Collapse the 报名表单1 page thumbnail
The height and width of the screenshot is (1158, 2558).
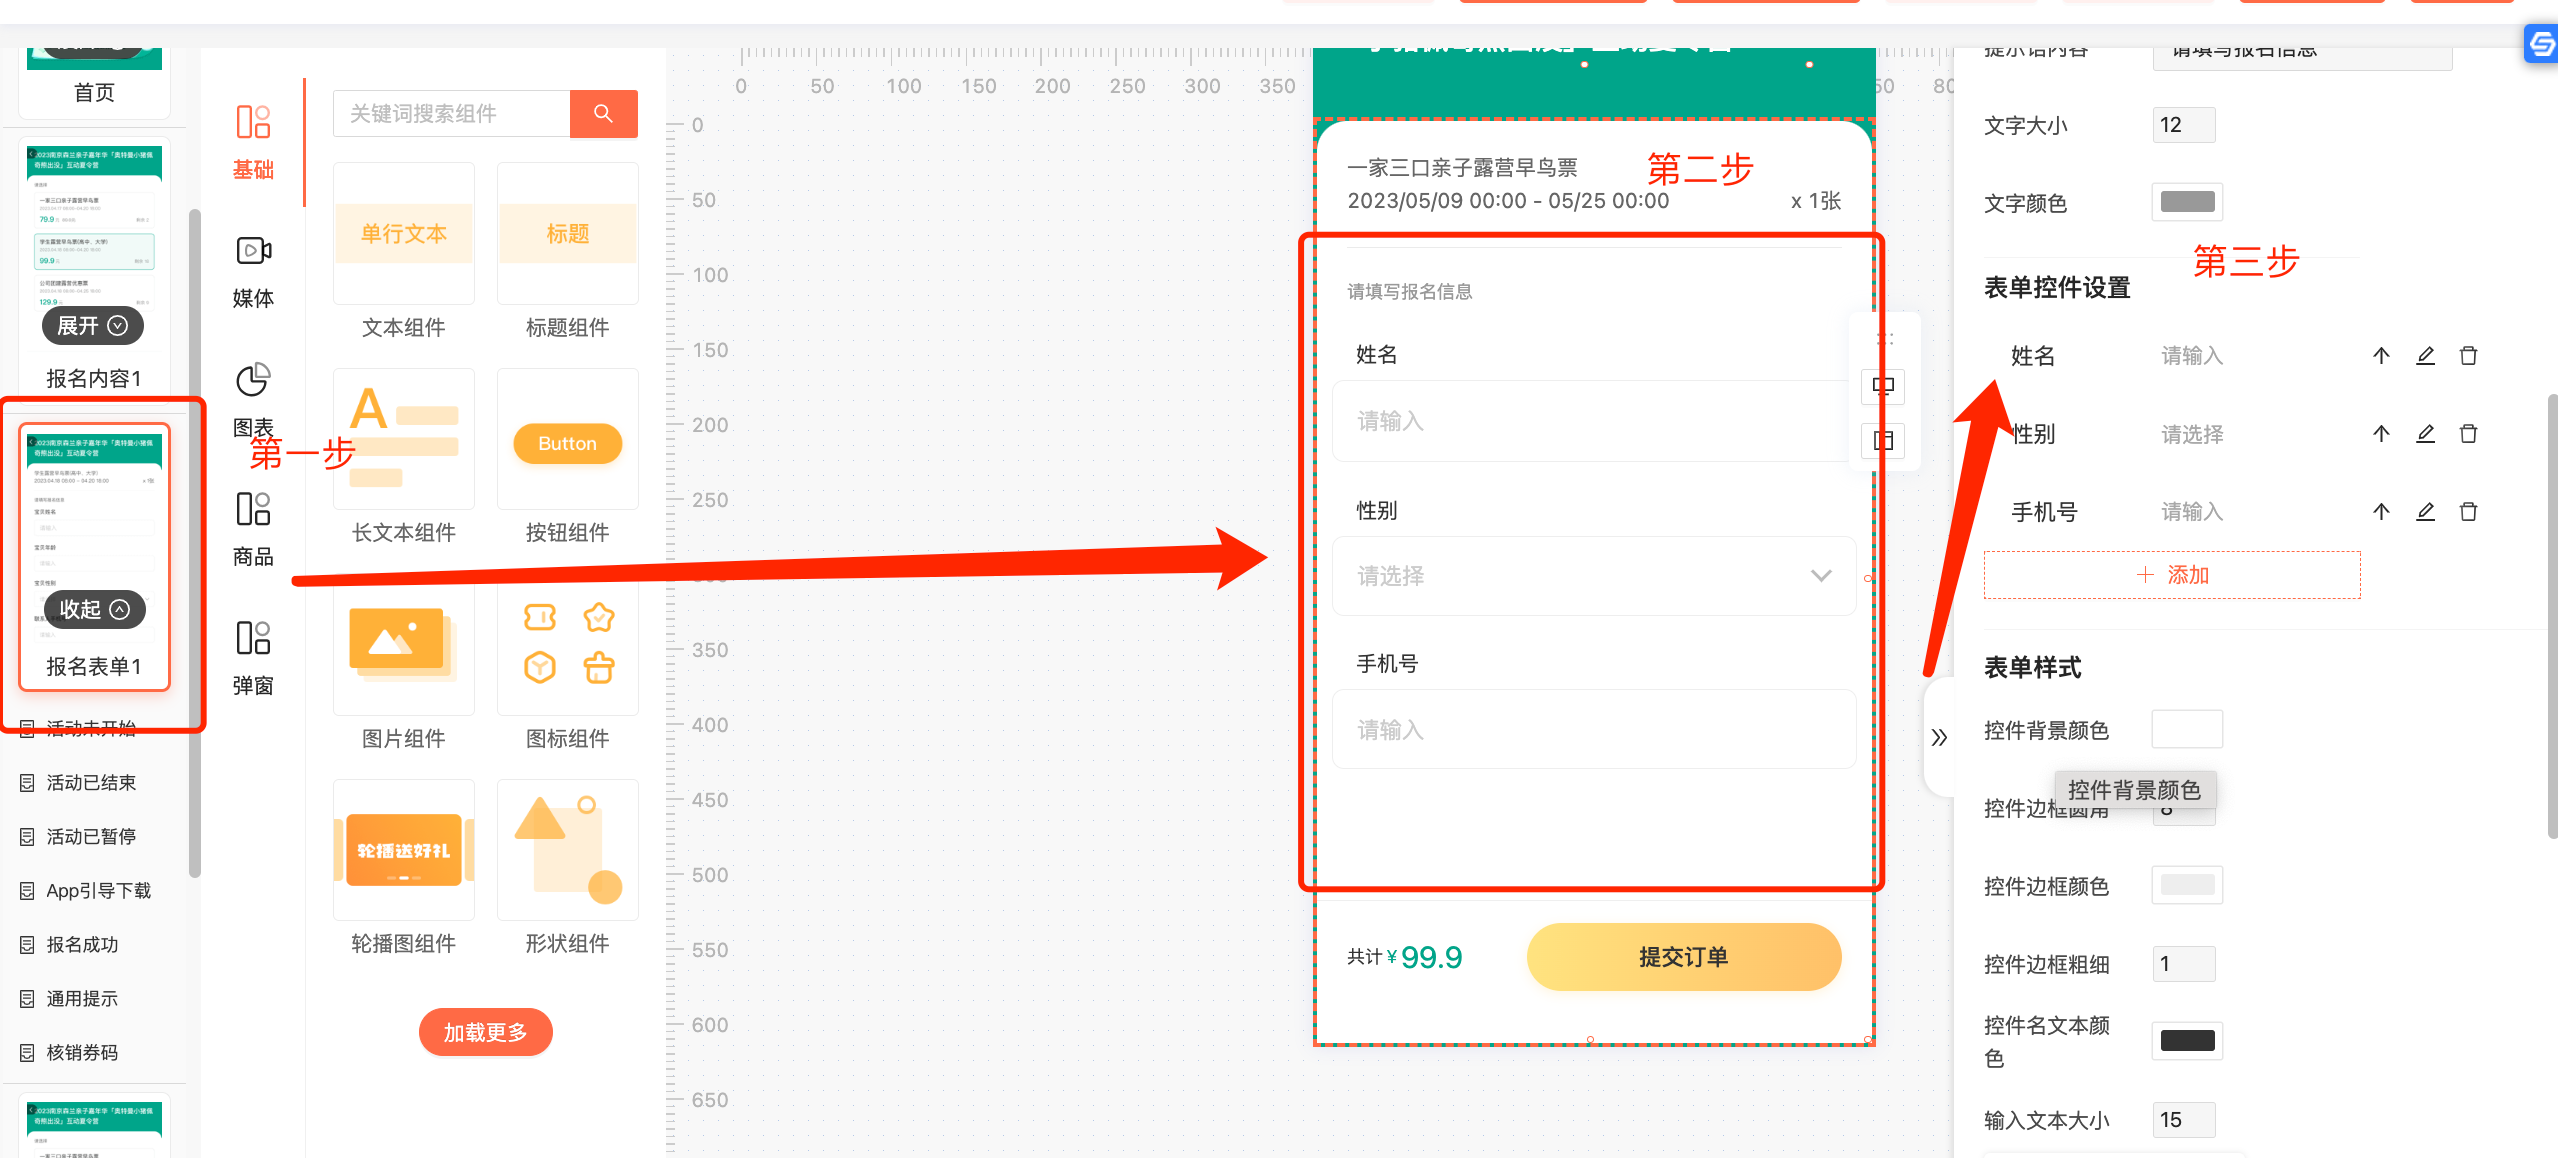tap(94, 610)
